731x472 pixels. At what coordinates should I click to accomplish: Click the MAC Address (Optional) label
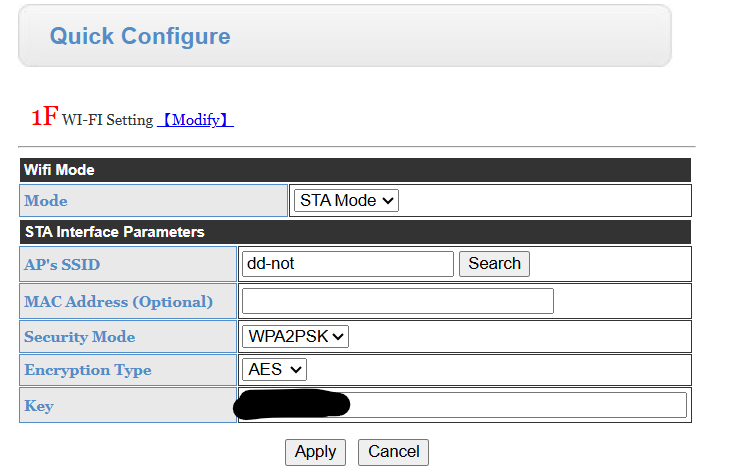point(118,301)
